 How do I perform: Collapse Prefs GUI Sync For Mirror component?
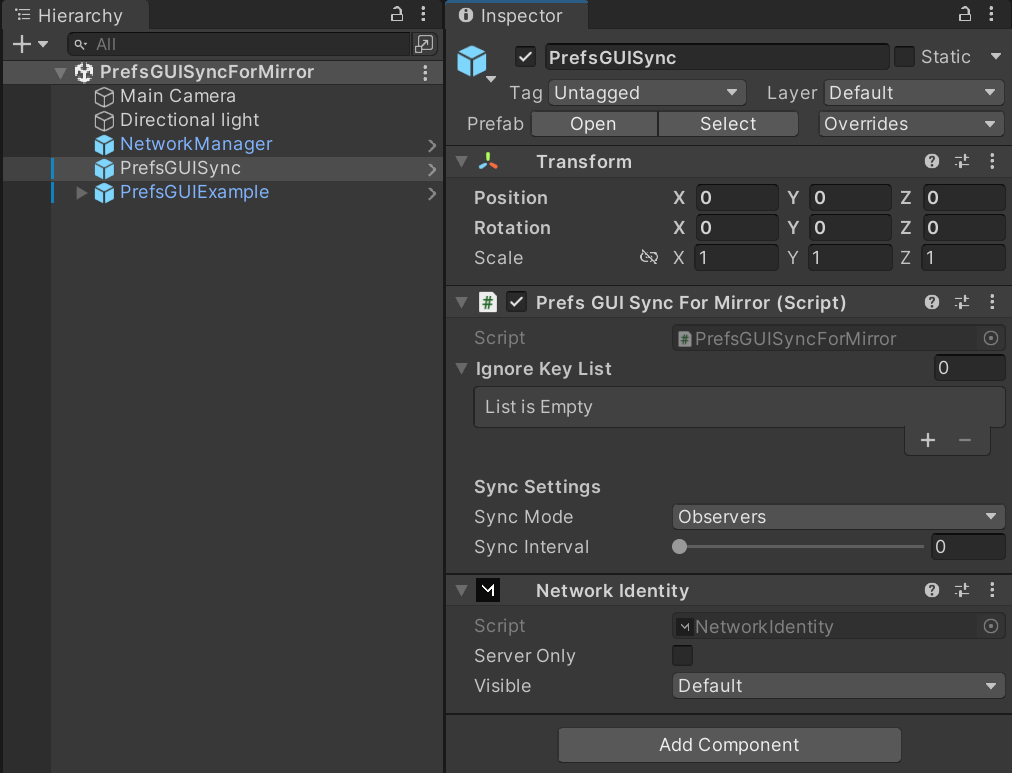click(x=461, y=302)
